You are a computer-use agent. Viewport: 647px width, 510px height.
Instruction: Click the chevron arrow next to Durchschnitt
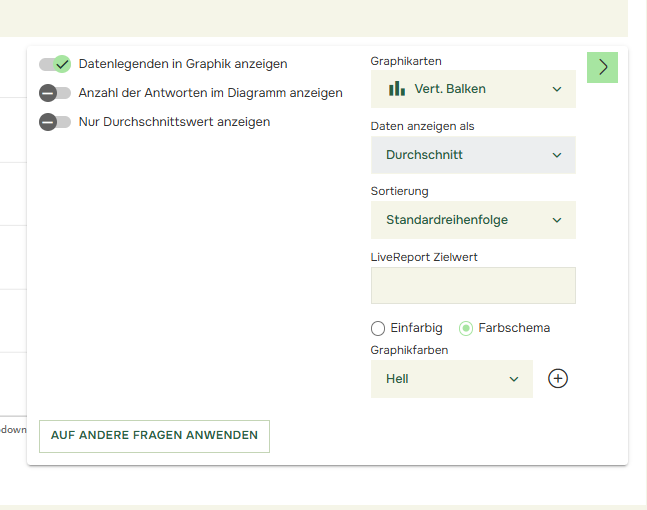(557, 155)
